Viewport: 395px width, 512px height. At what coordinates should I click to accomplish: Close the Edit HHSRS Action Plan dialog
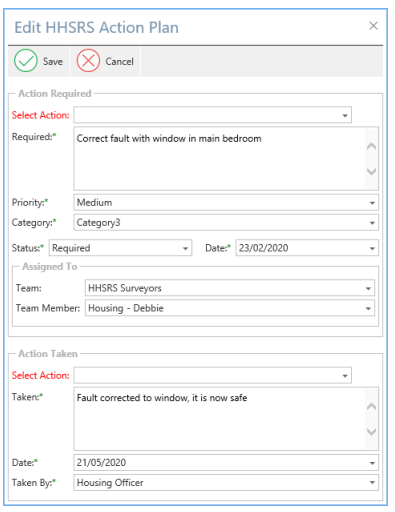pos(373,26)
